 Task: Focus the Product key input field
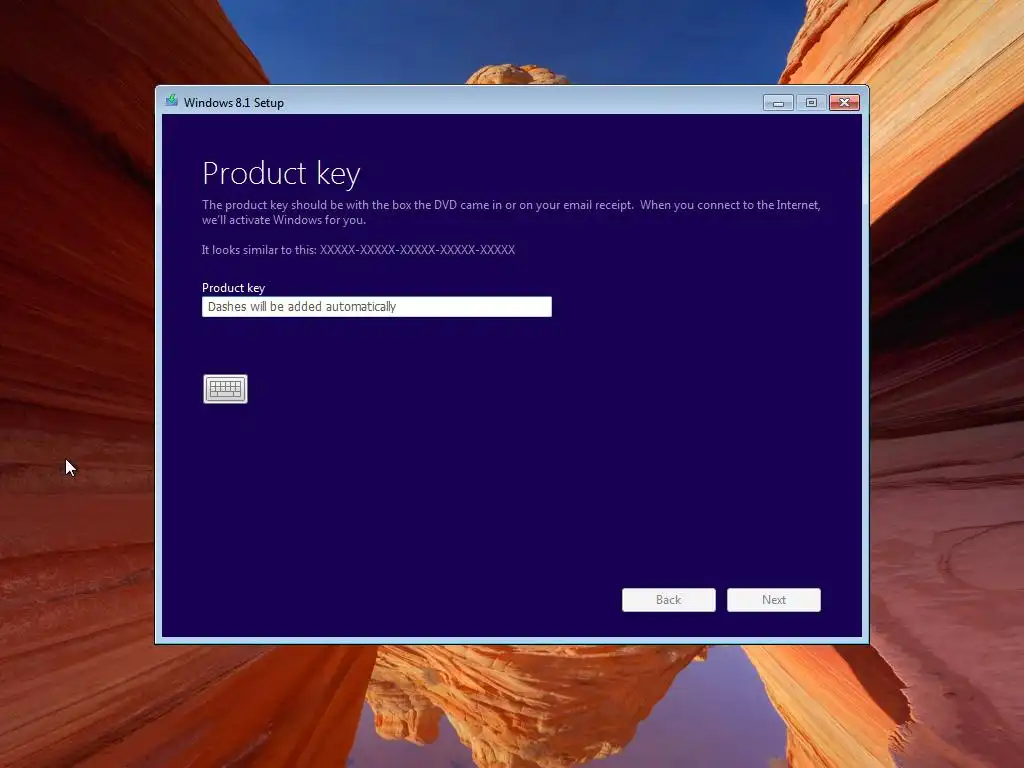(x=377, y=307)
